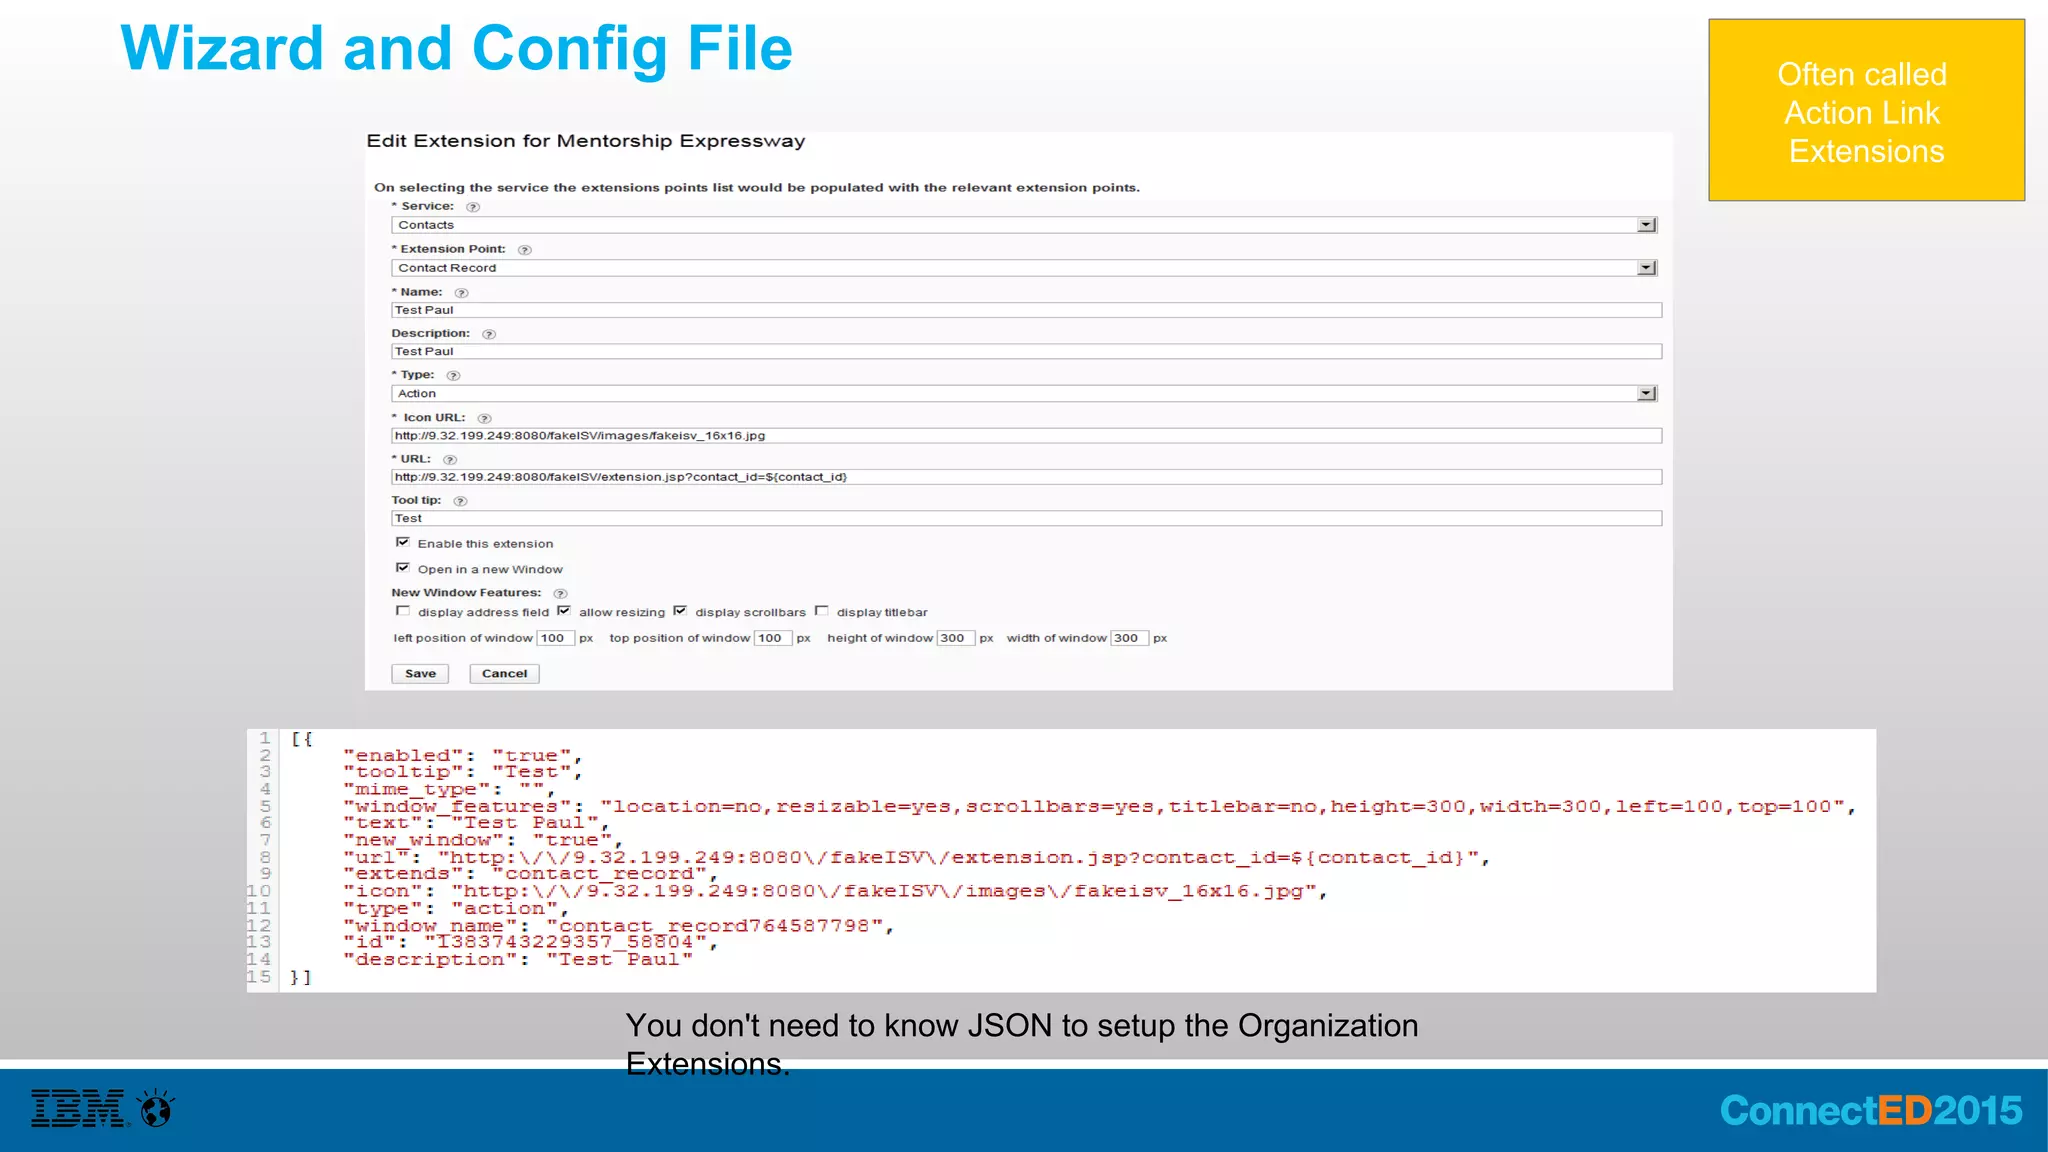Screen dimensions: 2048x1152
Task: Uncheck Open in a new Window
Action: (403, 568)
